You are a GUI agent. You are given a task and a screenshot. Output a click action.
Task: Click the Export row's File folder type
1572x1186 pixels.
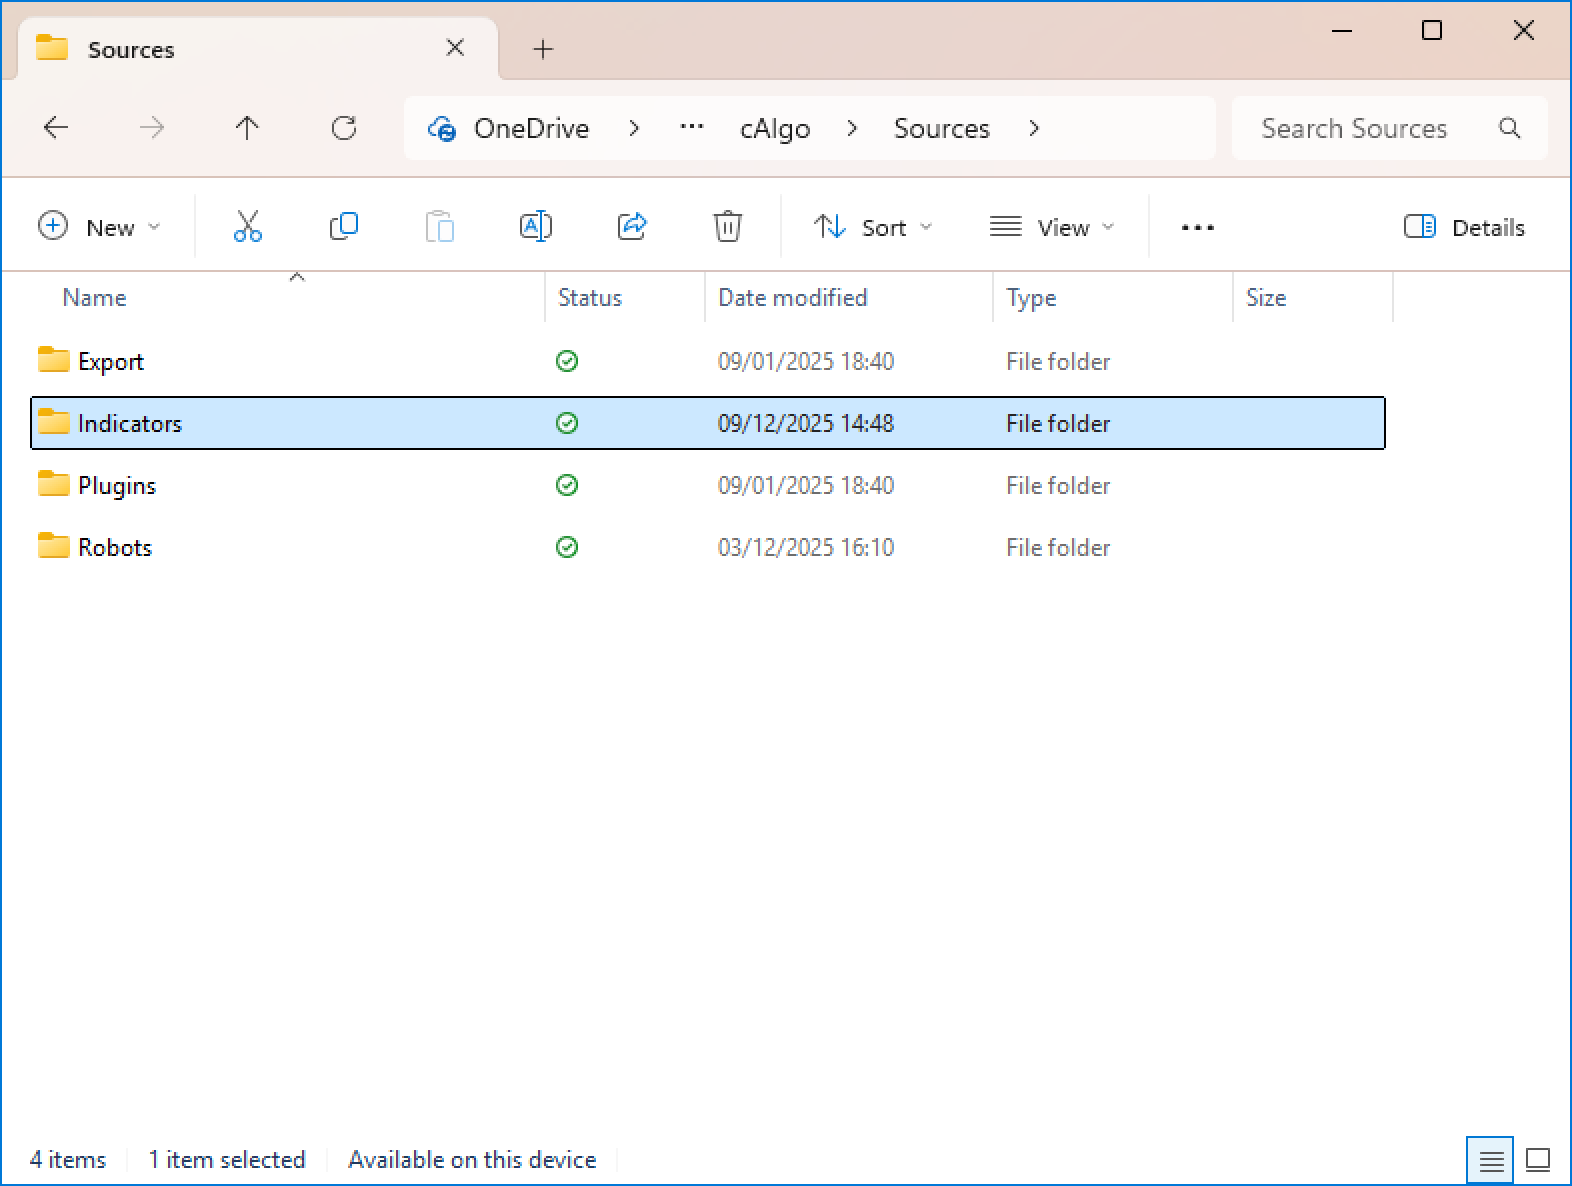pos(1058,362)
